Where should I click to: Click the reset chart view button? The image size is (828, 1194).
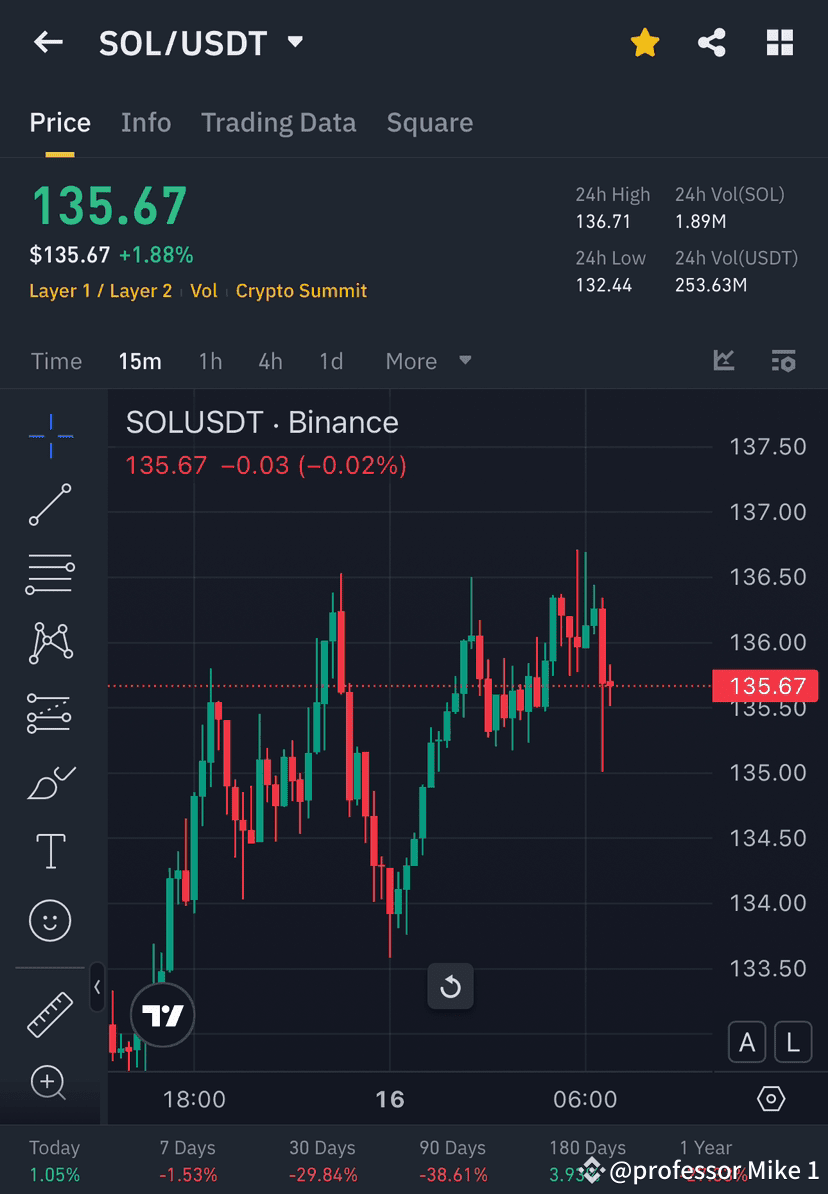pyautogui.click(x=451, y=986)
